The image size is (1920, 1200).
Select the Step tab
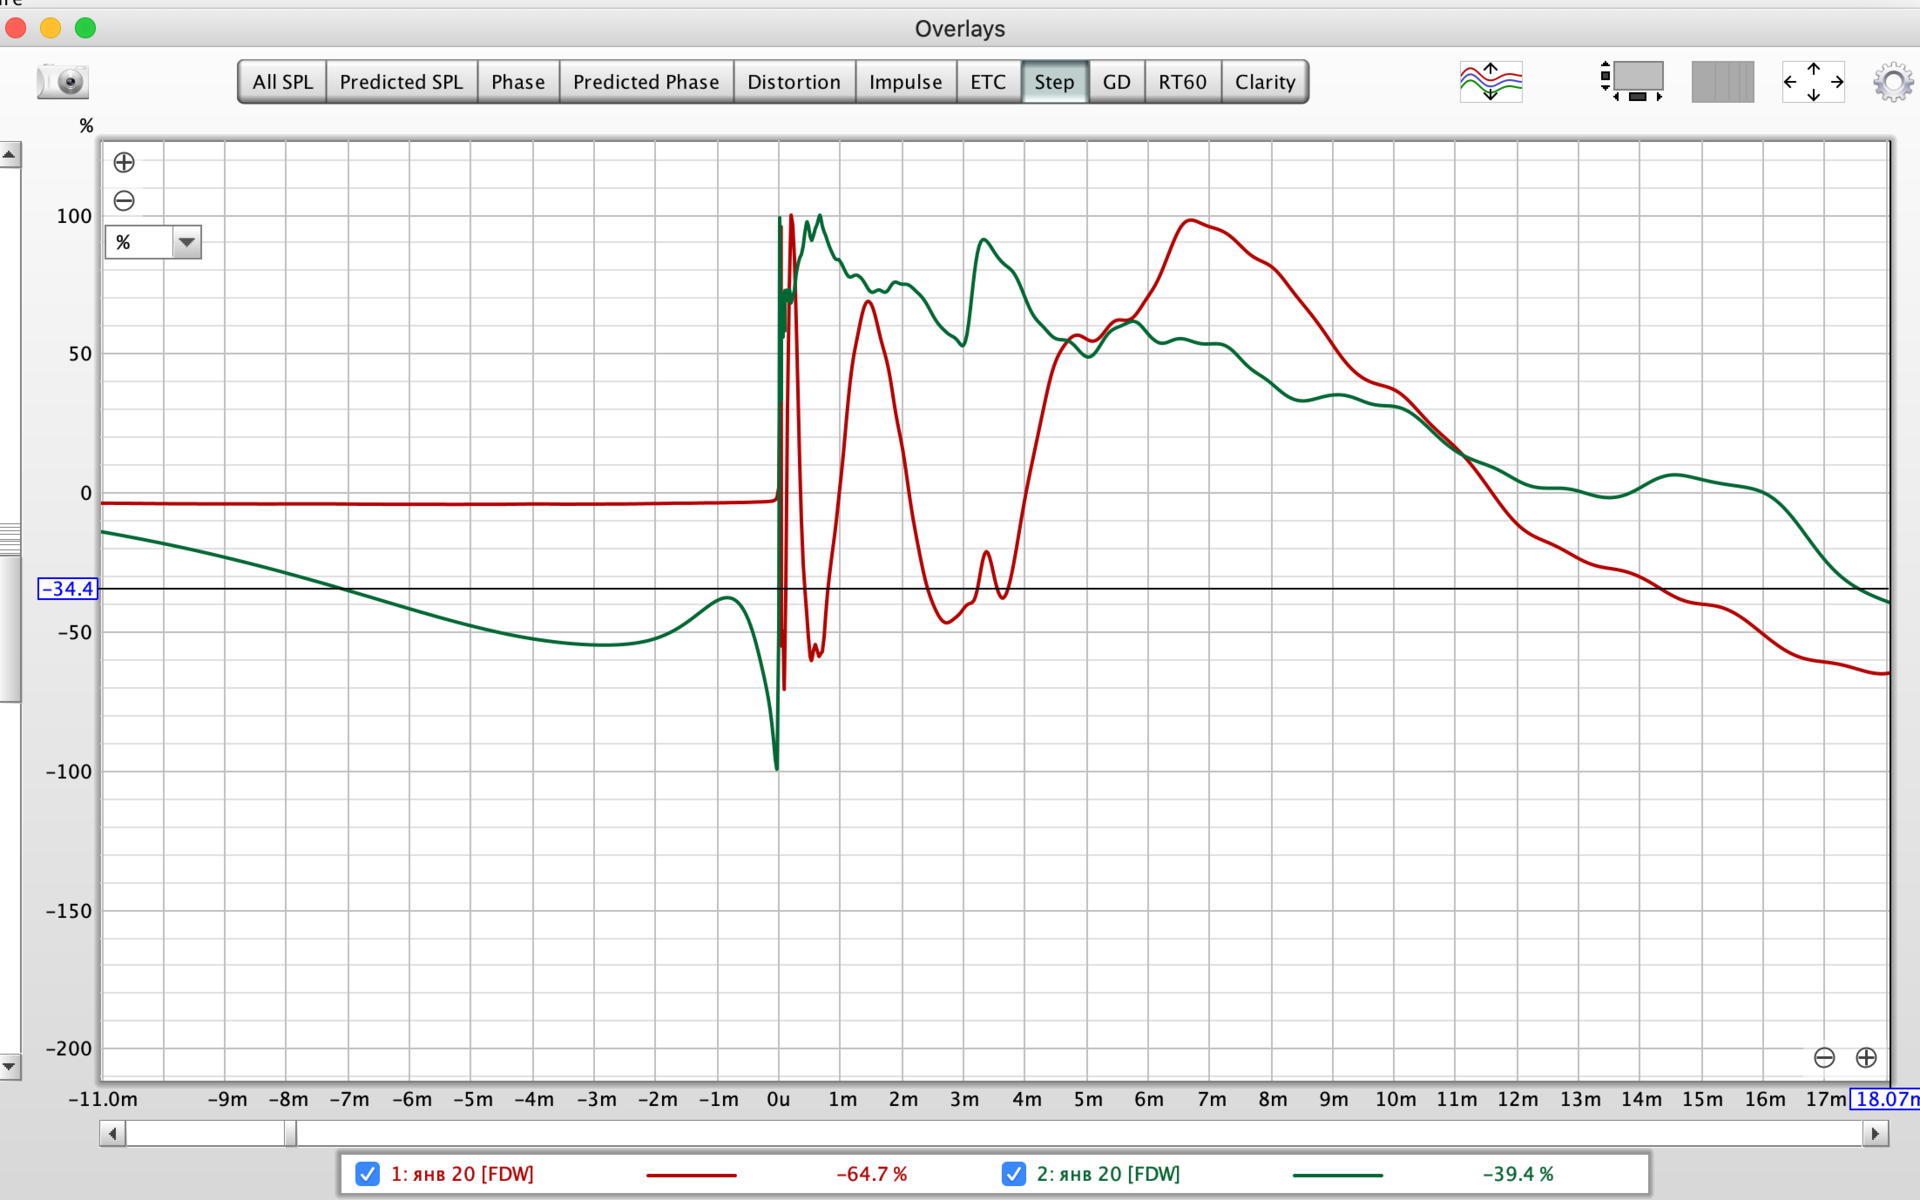click(1054, 82)
